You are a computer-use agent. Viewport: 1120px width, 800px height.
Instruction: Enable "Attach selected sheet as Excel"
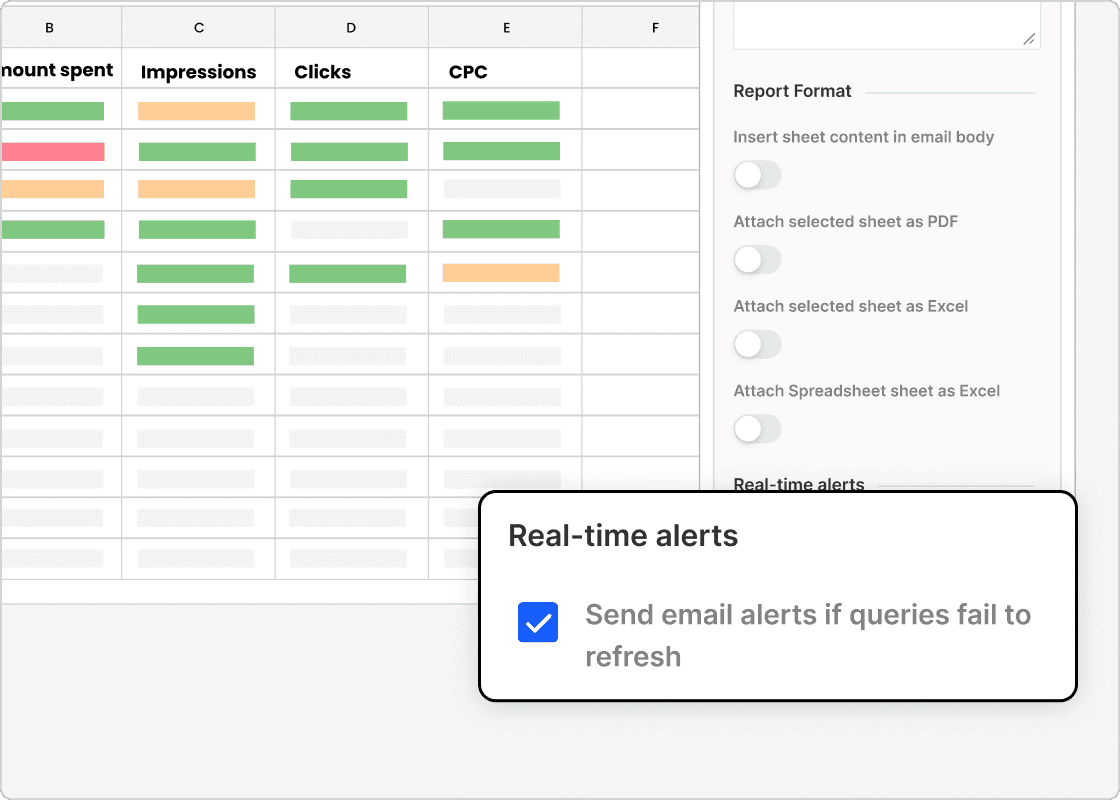click(757, 344)
